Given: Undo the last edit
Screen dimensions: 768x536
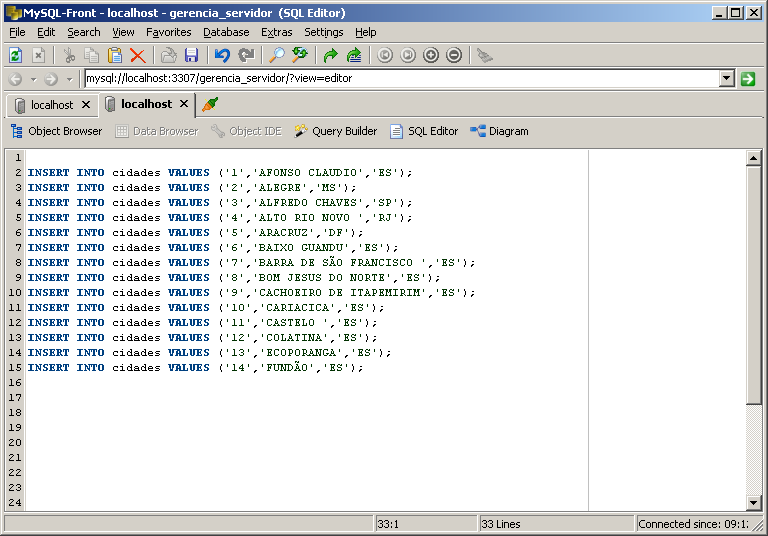Looking at the screenshot, I should 222,55.
